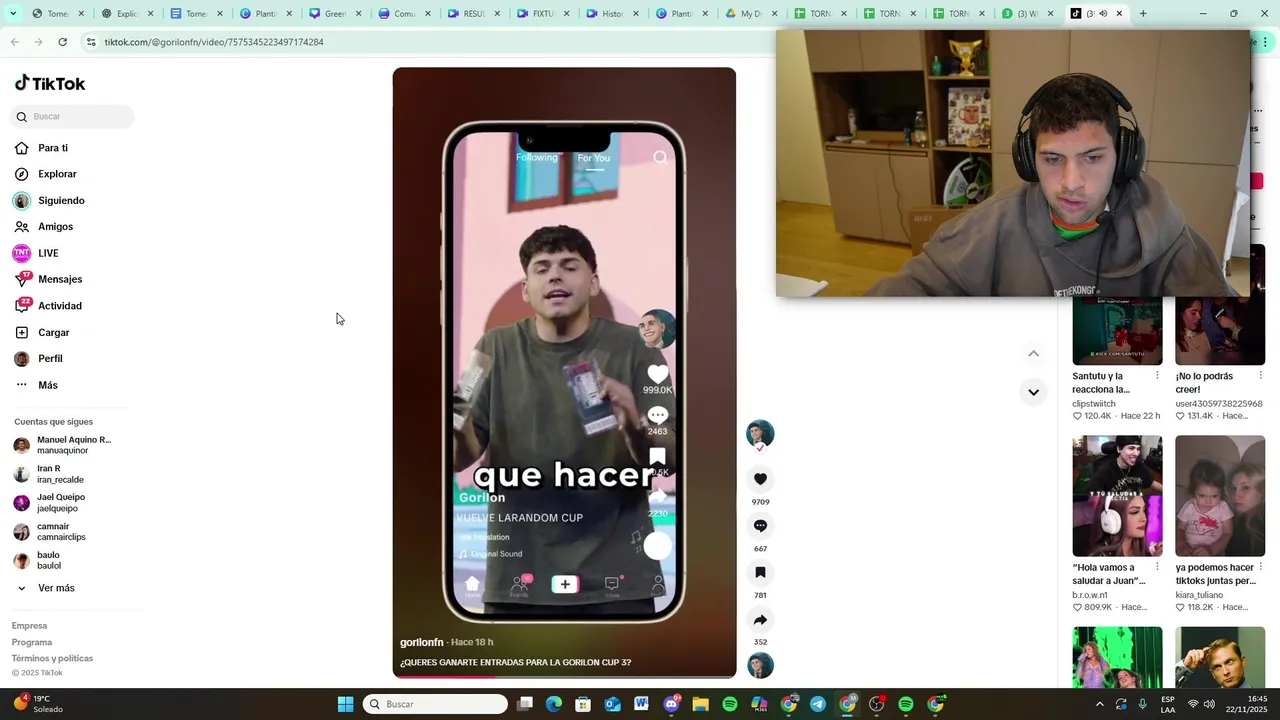Open options for the Santutu video

[1157, 375]
